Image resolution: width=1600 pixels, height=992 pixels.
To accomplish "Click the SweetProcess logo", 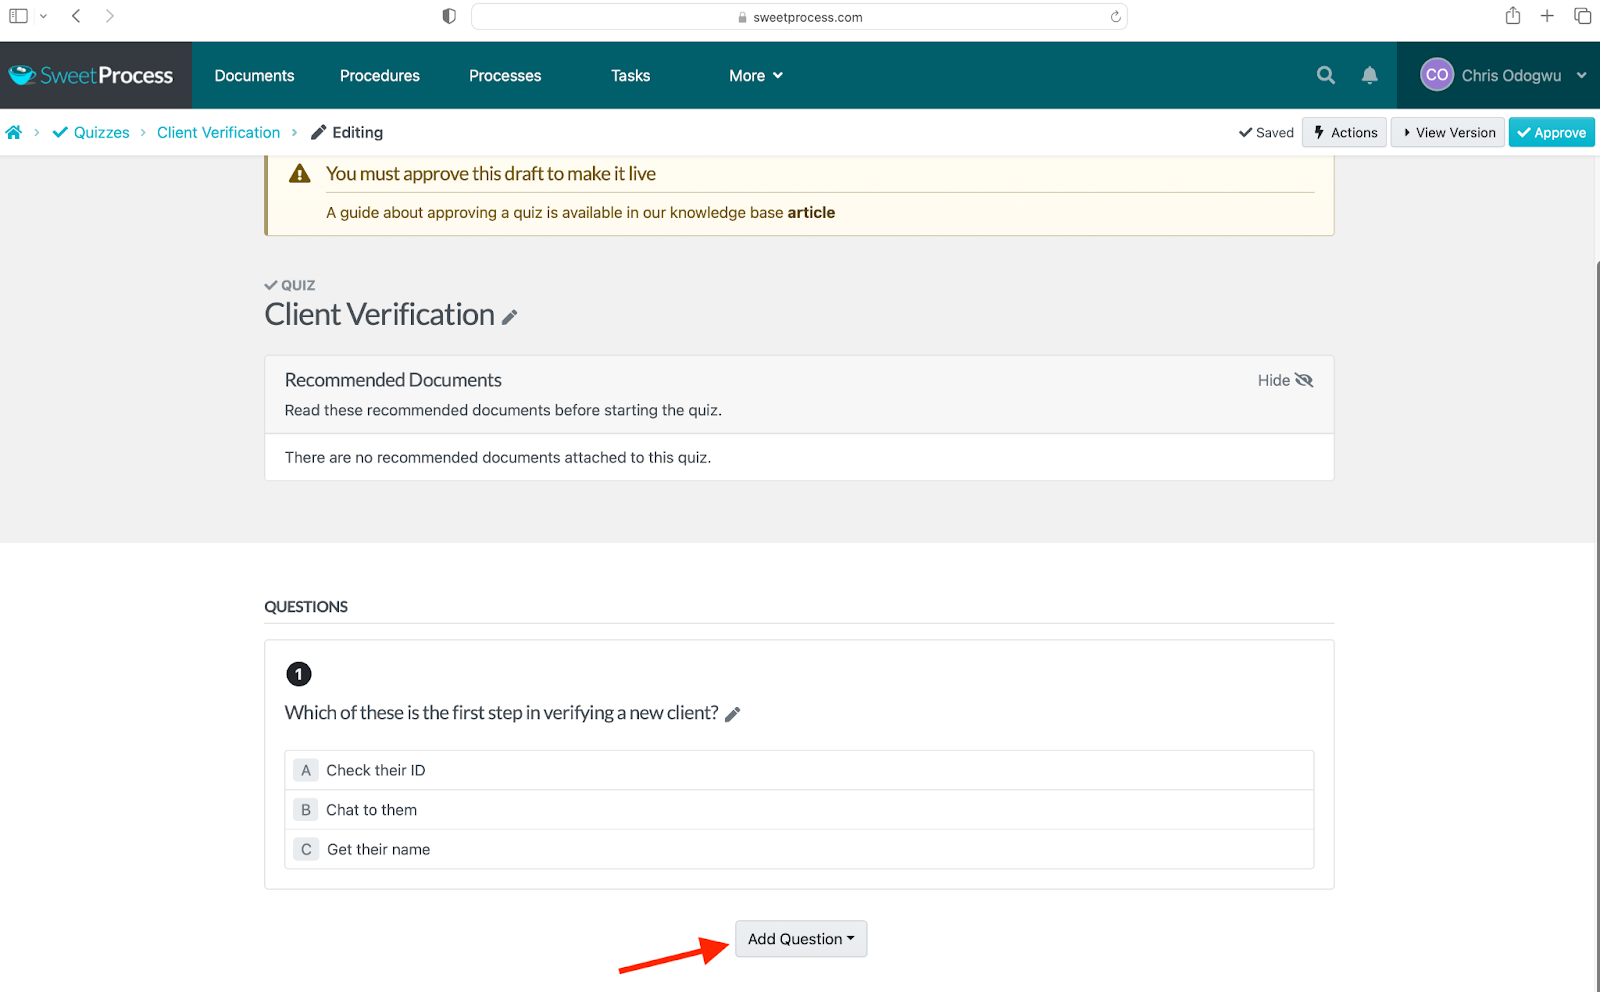I will point(91,75).
